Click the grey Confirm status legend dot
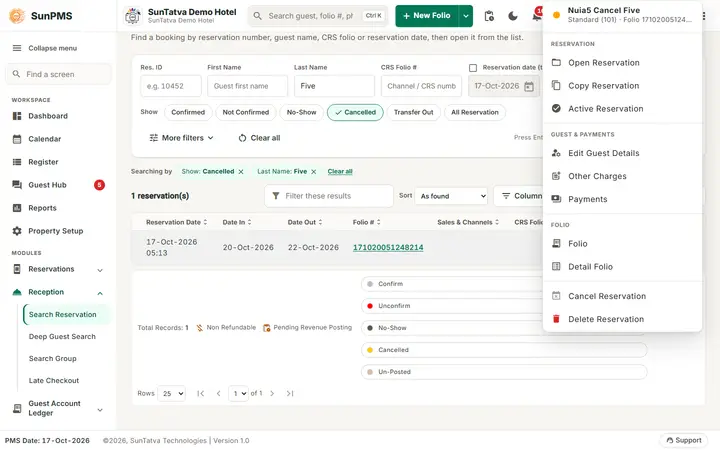 pyautogui.click(x=370, y=284)
